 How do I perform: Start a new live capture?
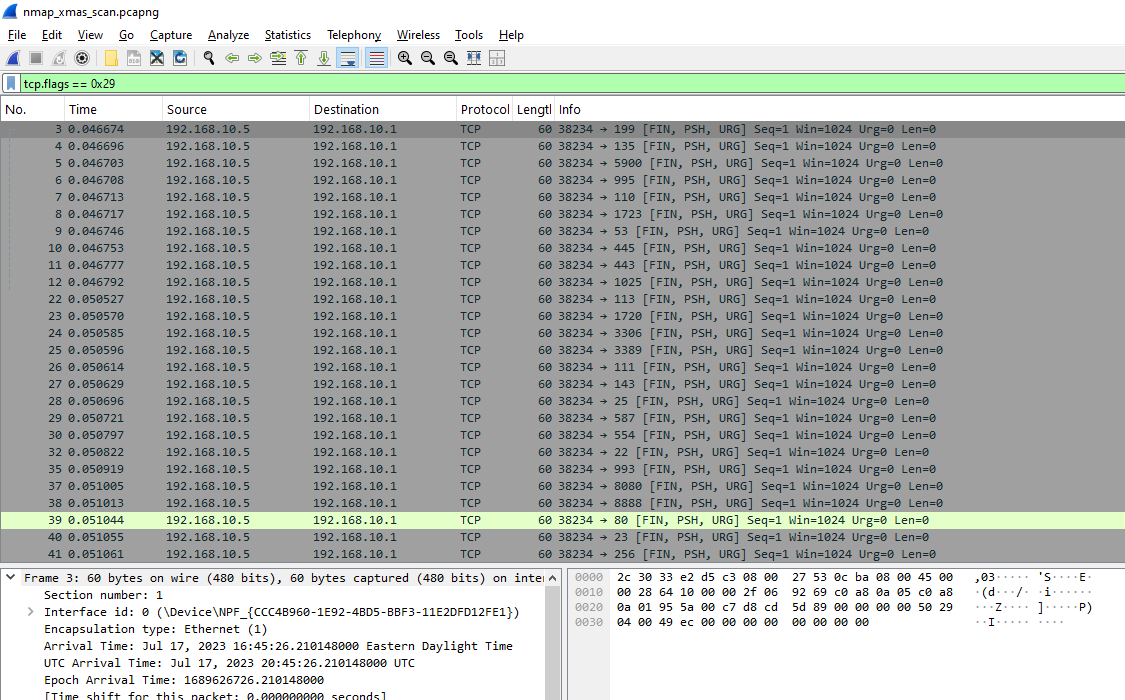click(13, 57)
